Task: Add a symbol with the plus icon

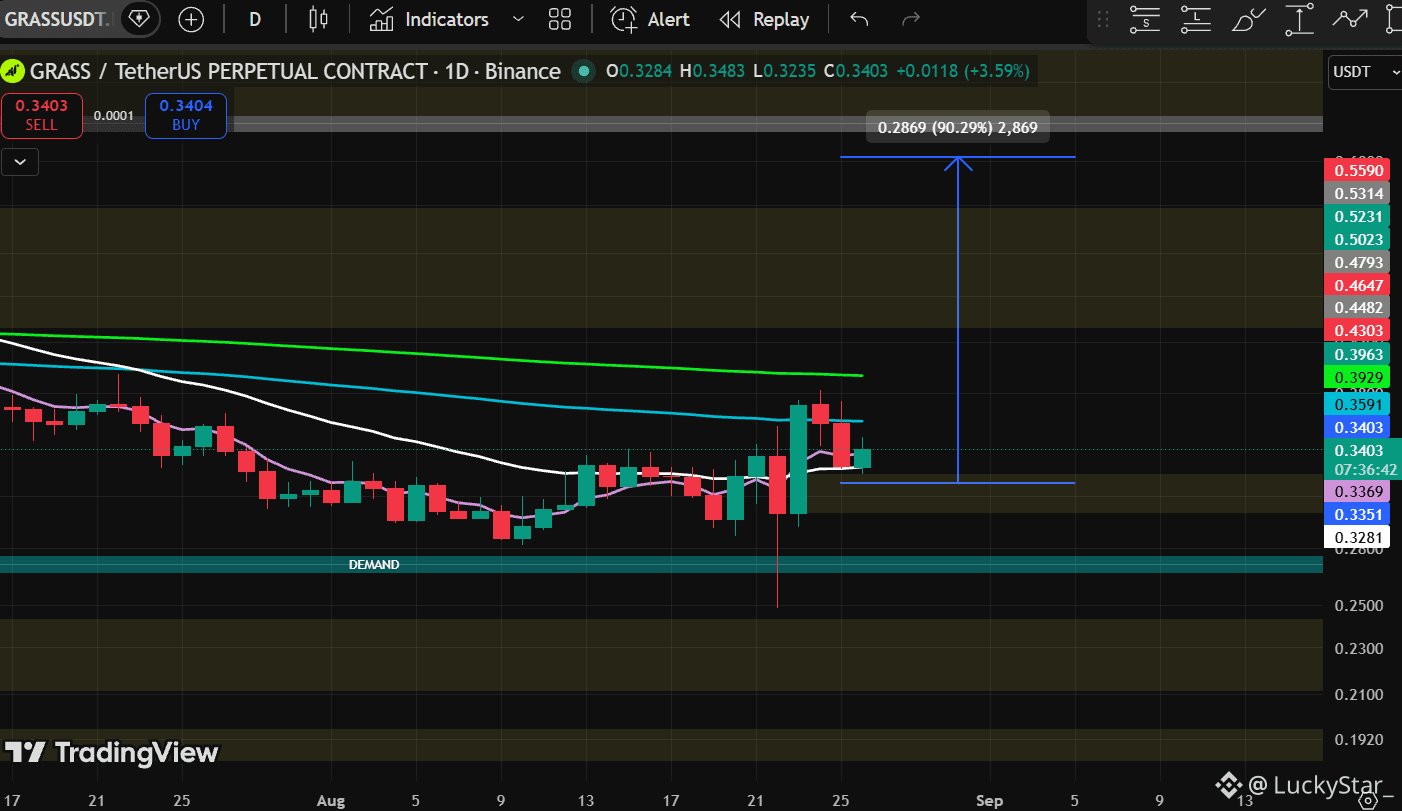Action: [x=190, y=19]
